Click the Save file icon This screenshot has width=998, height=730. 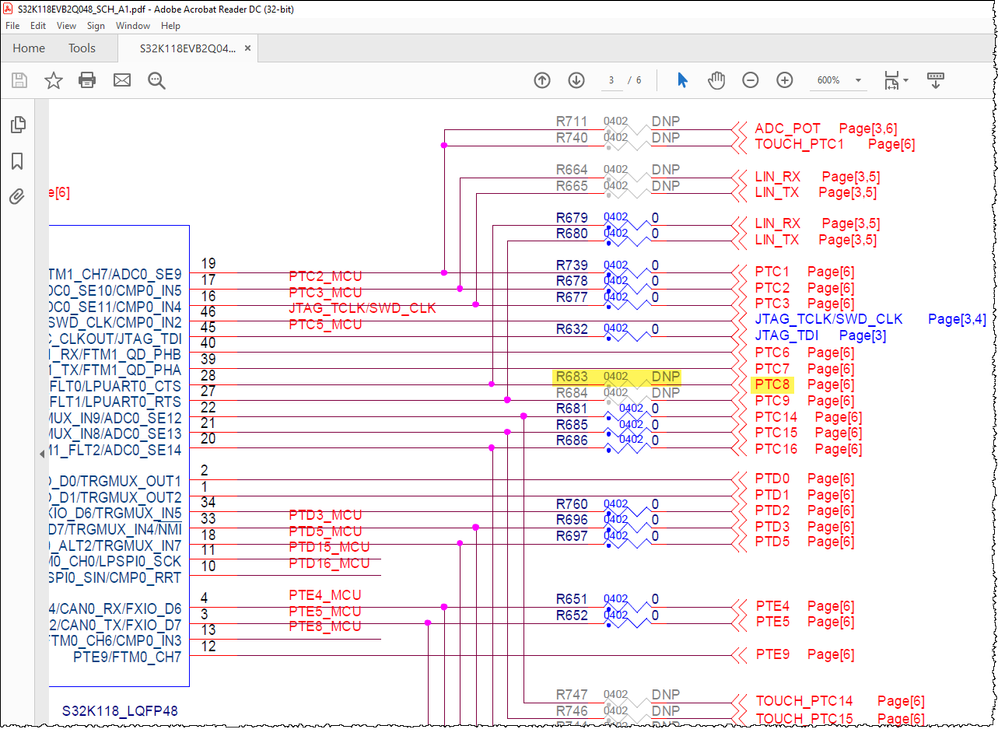point(19,80)
